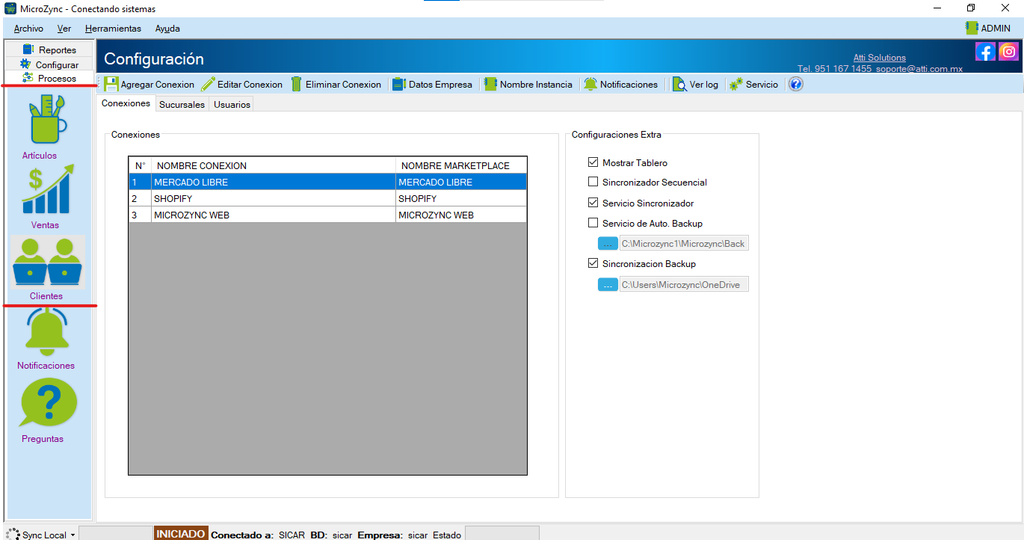Enable Sincronizador Secuencial checkbox

click(593, 182)
